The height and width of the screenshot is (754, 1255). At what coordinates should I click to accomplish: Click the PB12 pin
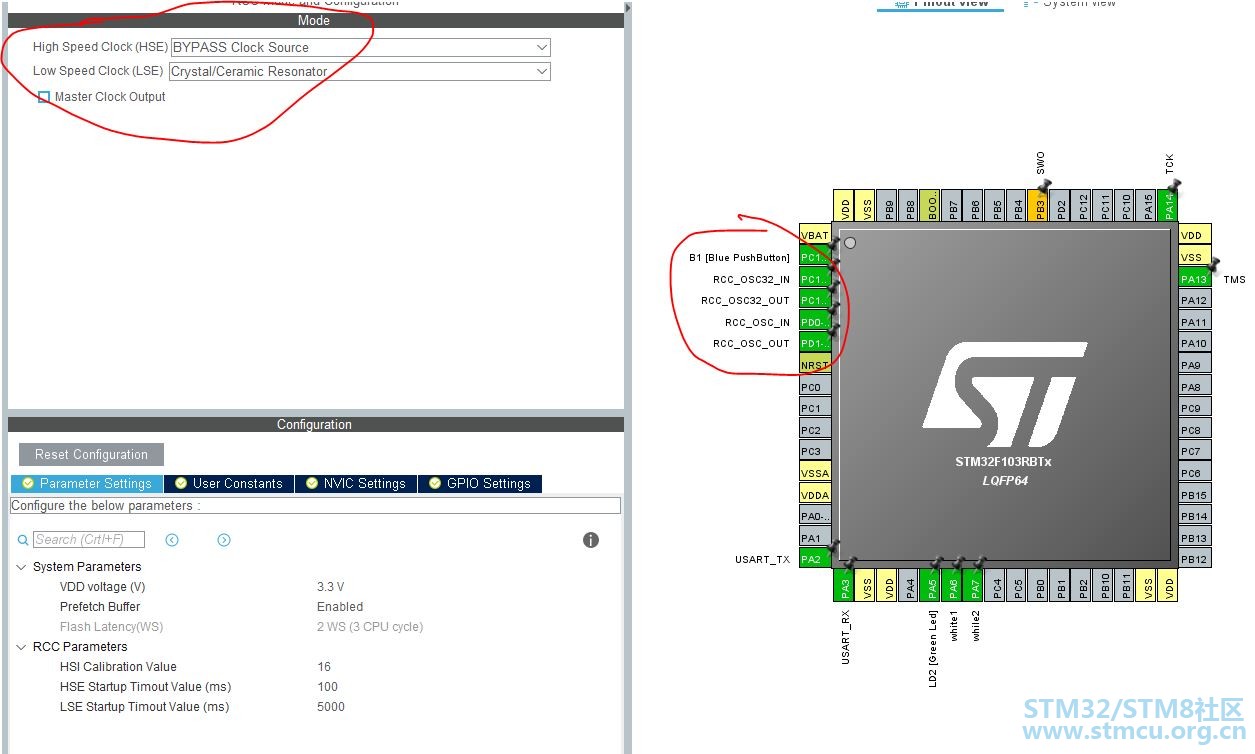(x=1195, y=559)
